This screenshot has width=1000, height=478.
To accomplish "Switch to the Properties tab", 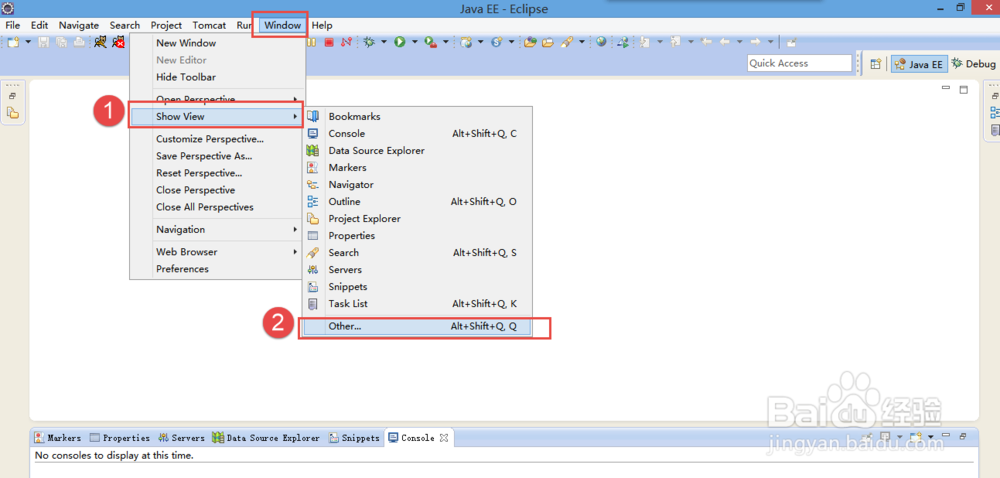I will click(x=120, y=438).
